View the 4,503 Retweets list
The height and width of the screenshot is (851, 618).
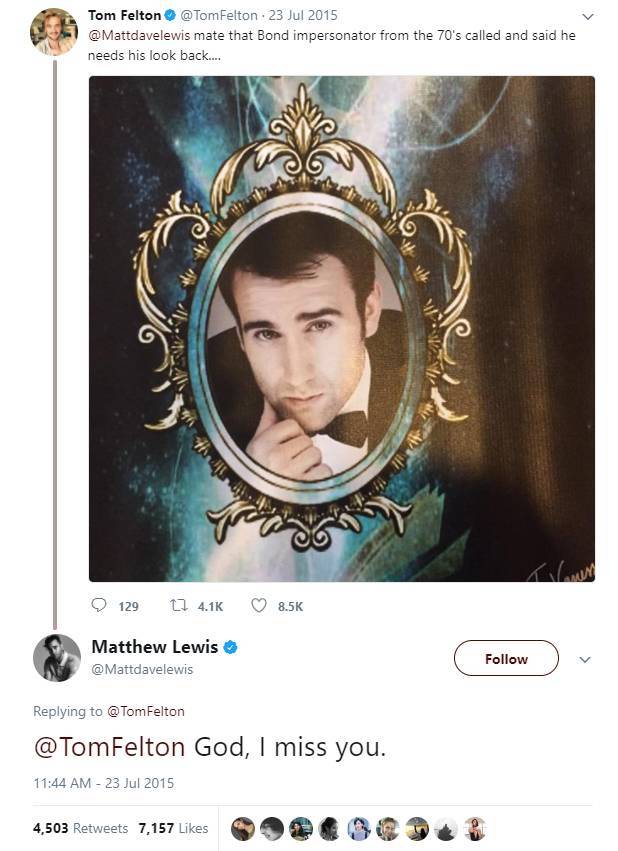(81, 828)
